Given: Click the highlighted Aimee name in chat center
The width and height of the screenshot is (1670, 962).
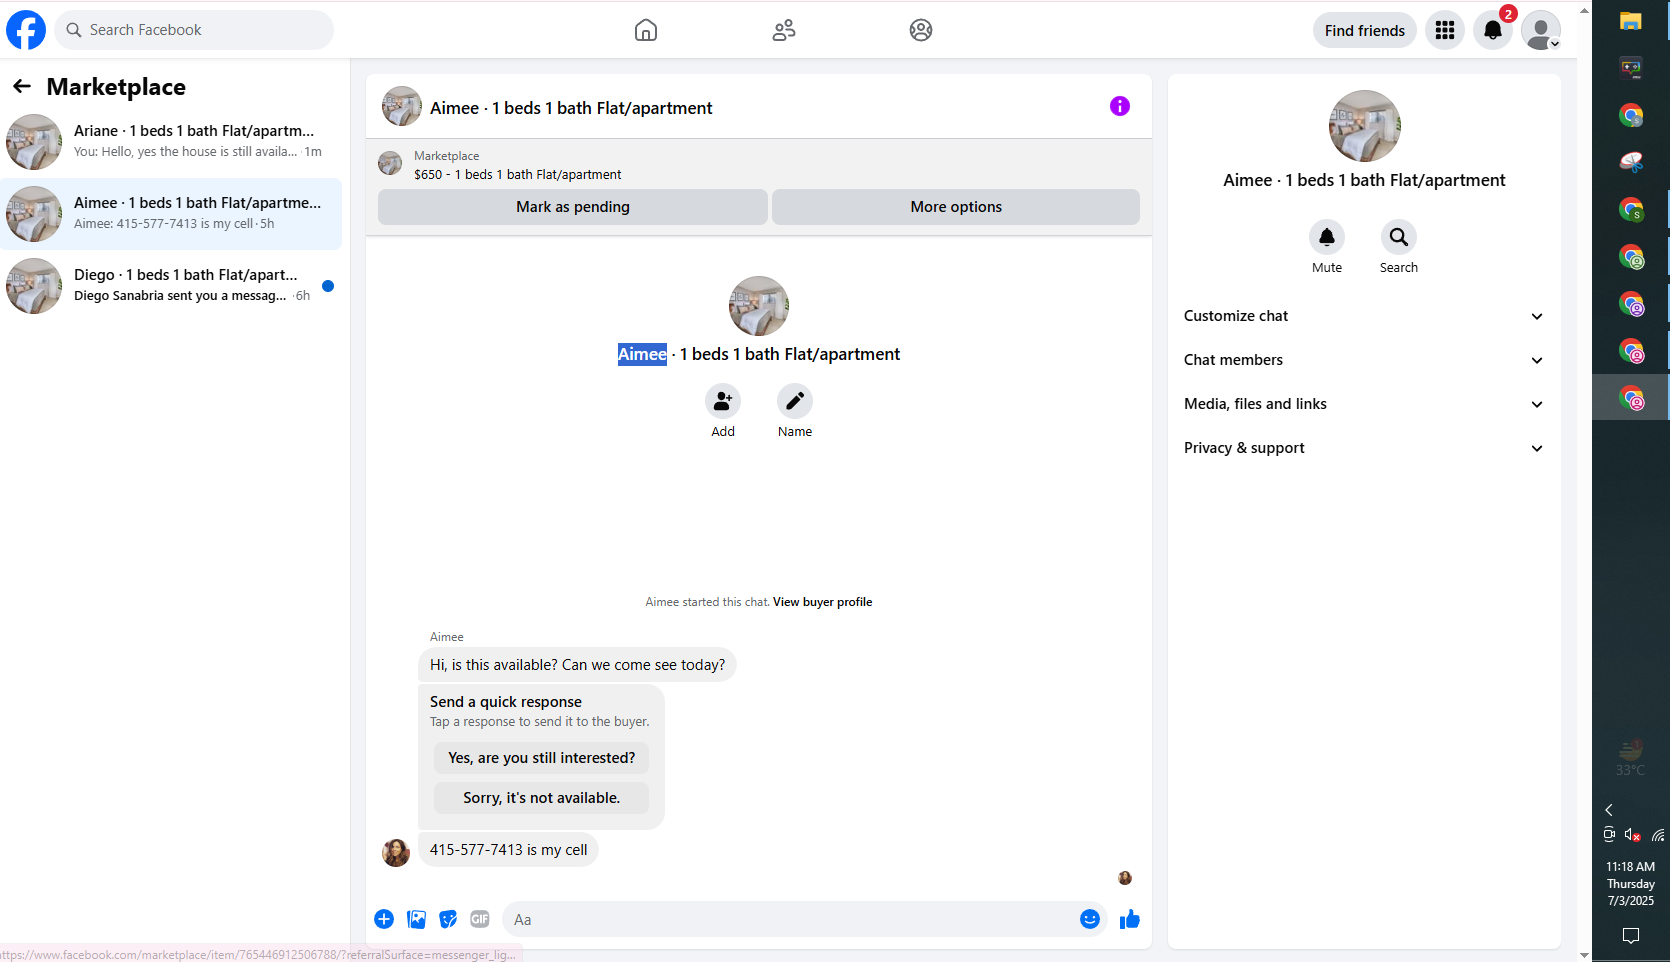Looking at the screenshot, I should [642, 354].
